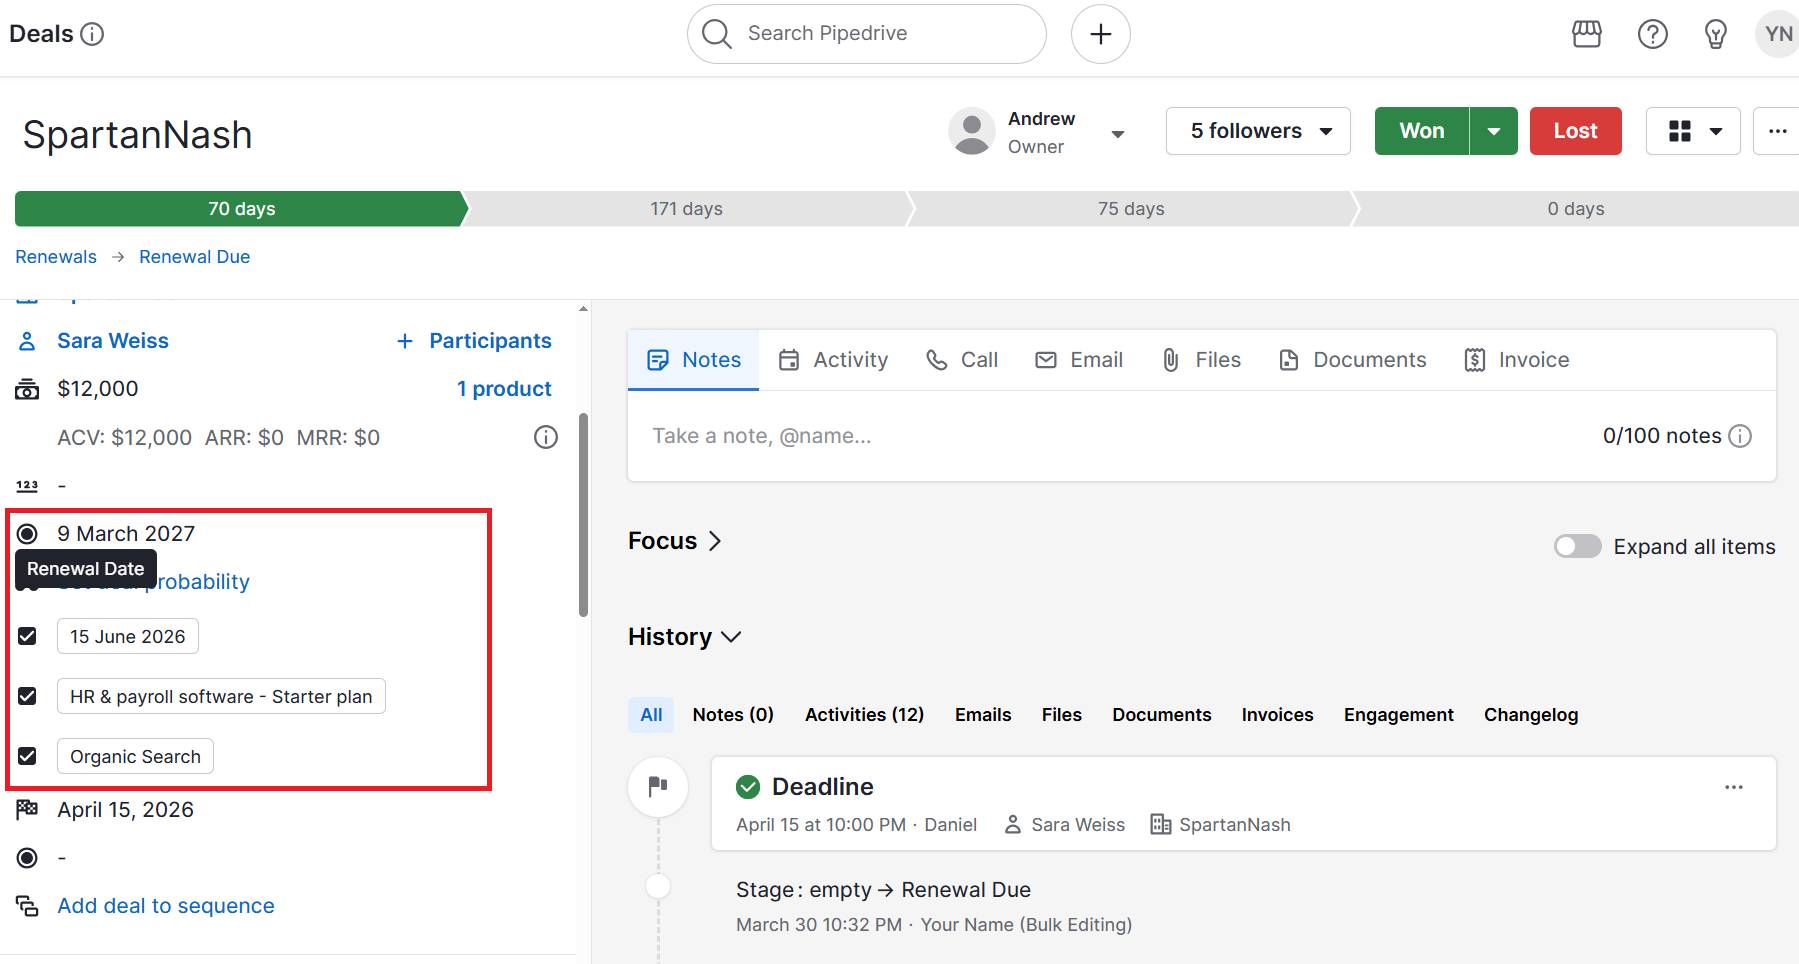Click the info icon next to 0/100 notes
Image resolution: width=1799 pixels, height=964 pixels.
pos(1740,436)
